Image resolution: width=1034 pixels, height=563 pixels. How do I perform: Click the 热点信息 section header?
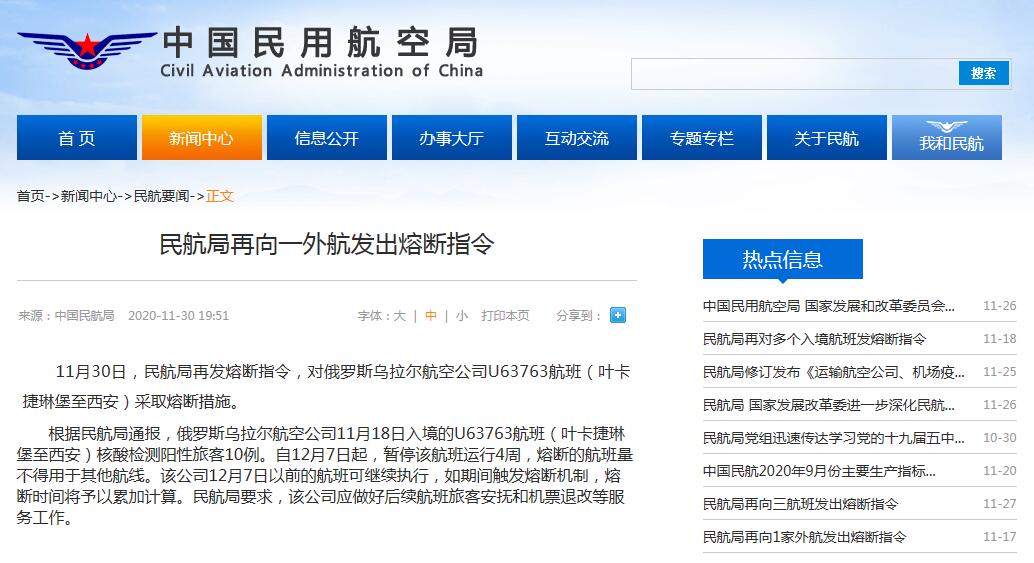(x=782, y=260)
